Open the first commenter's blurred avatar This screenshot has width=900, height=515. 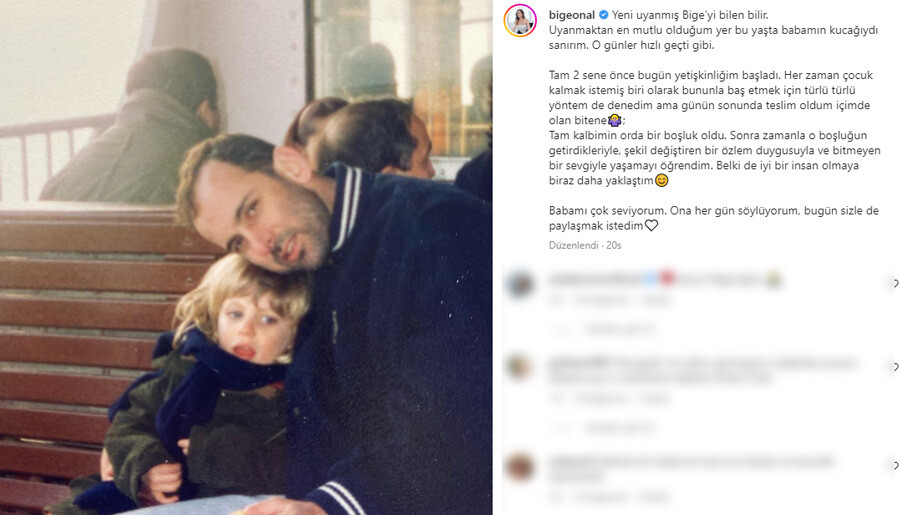[x=521, y=284]
